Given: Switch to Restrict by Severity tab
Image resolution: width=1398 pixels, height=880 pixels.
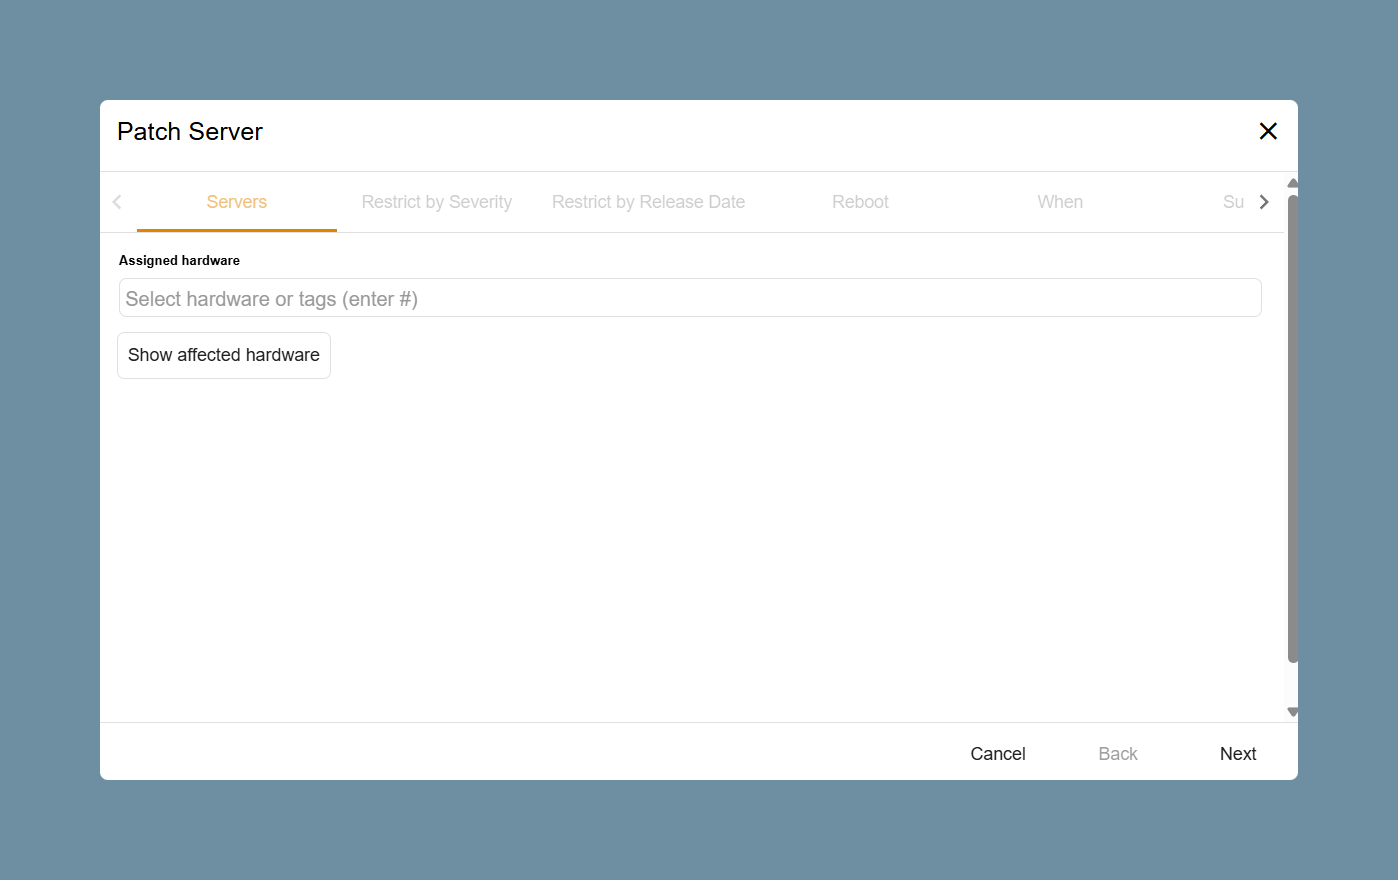Looking at the screenshot, I should [x=437, y=202].
